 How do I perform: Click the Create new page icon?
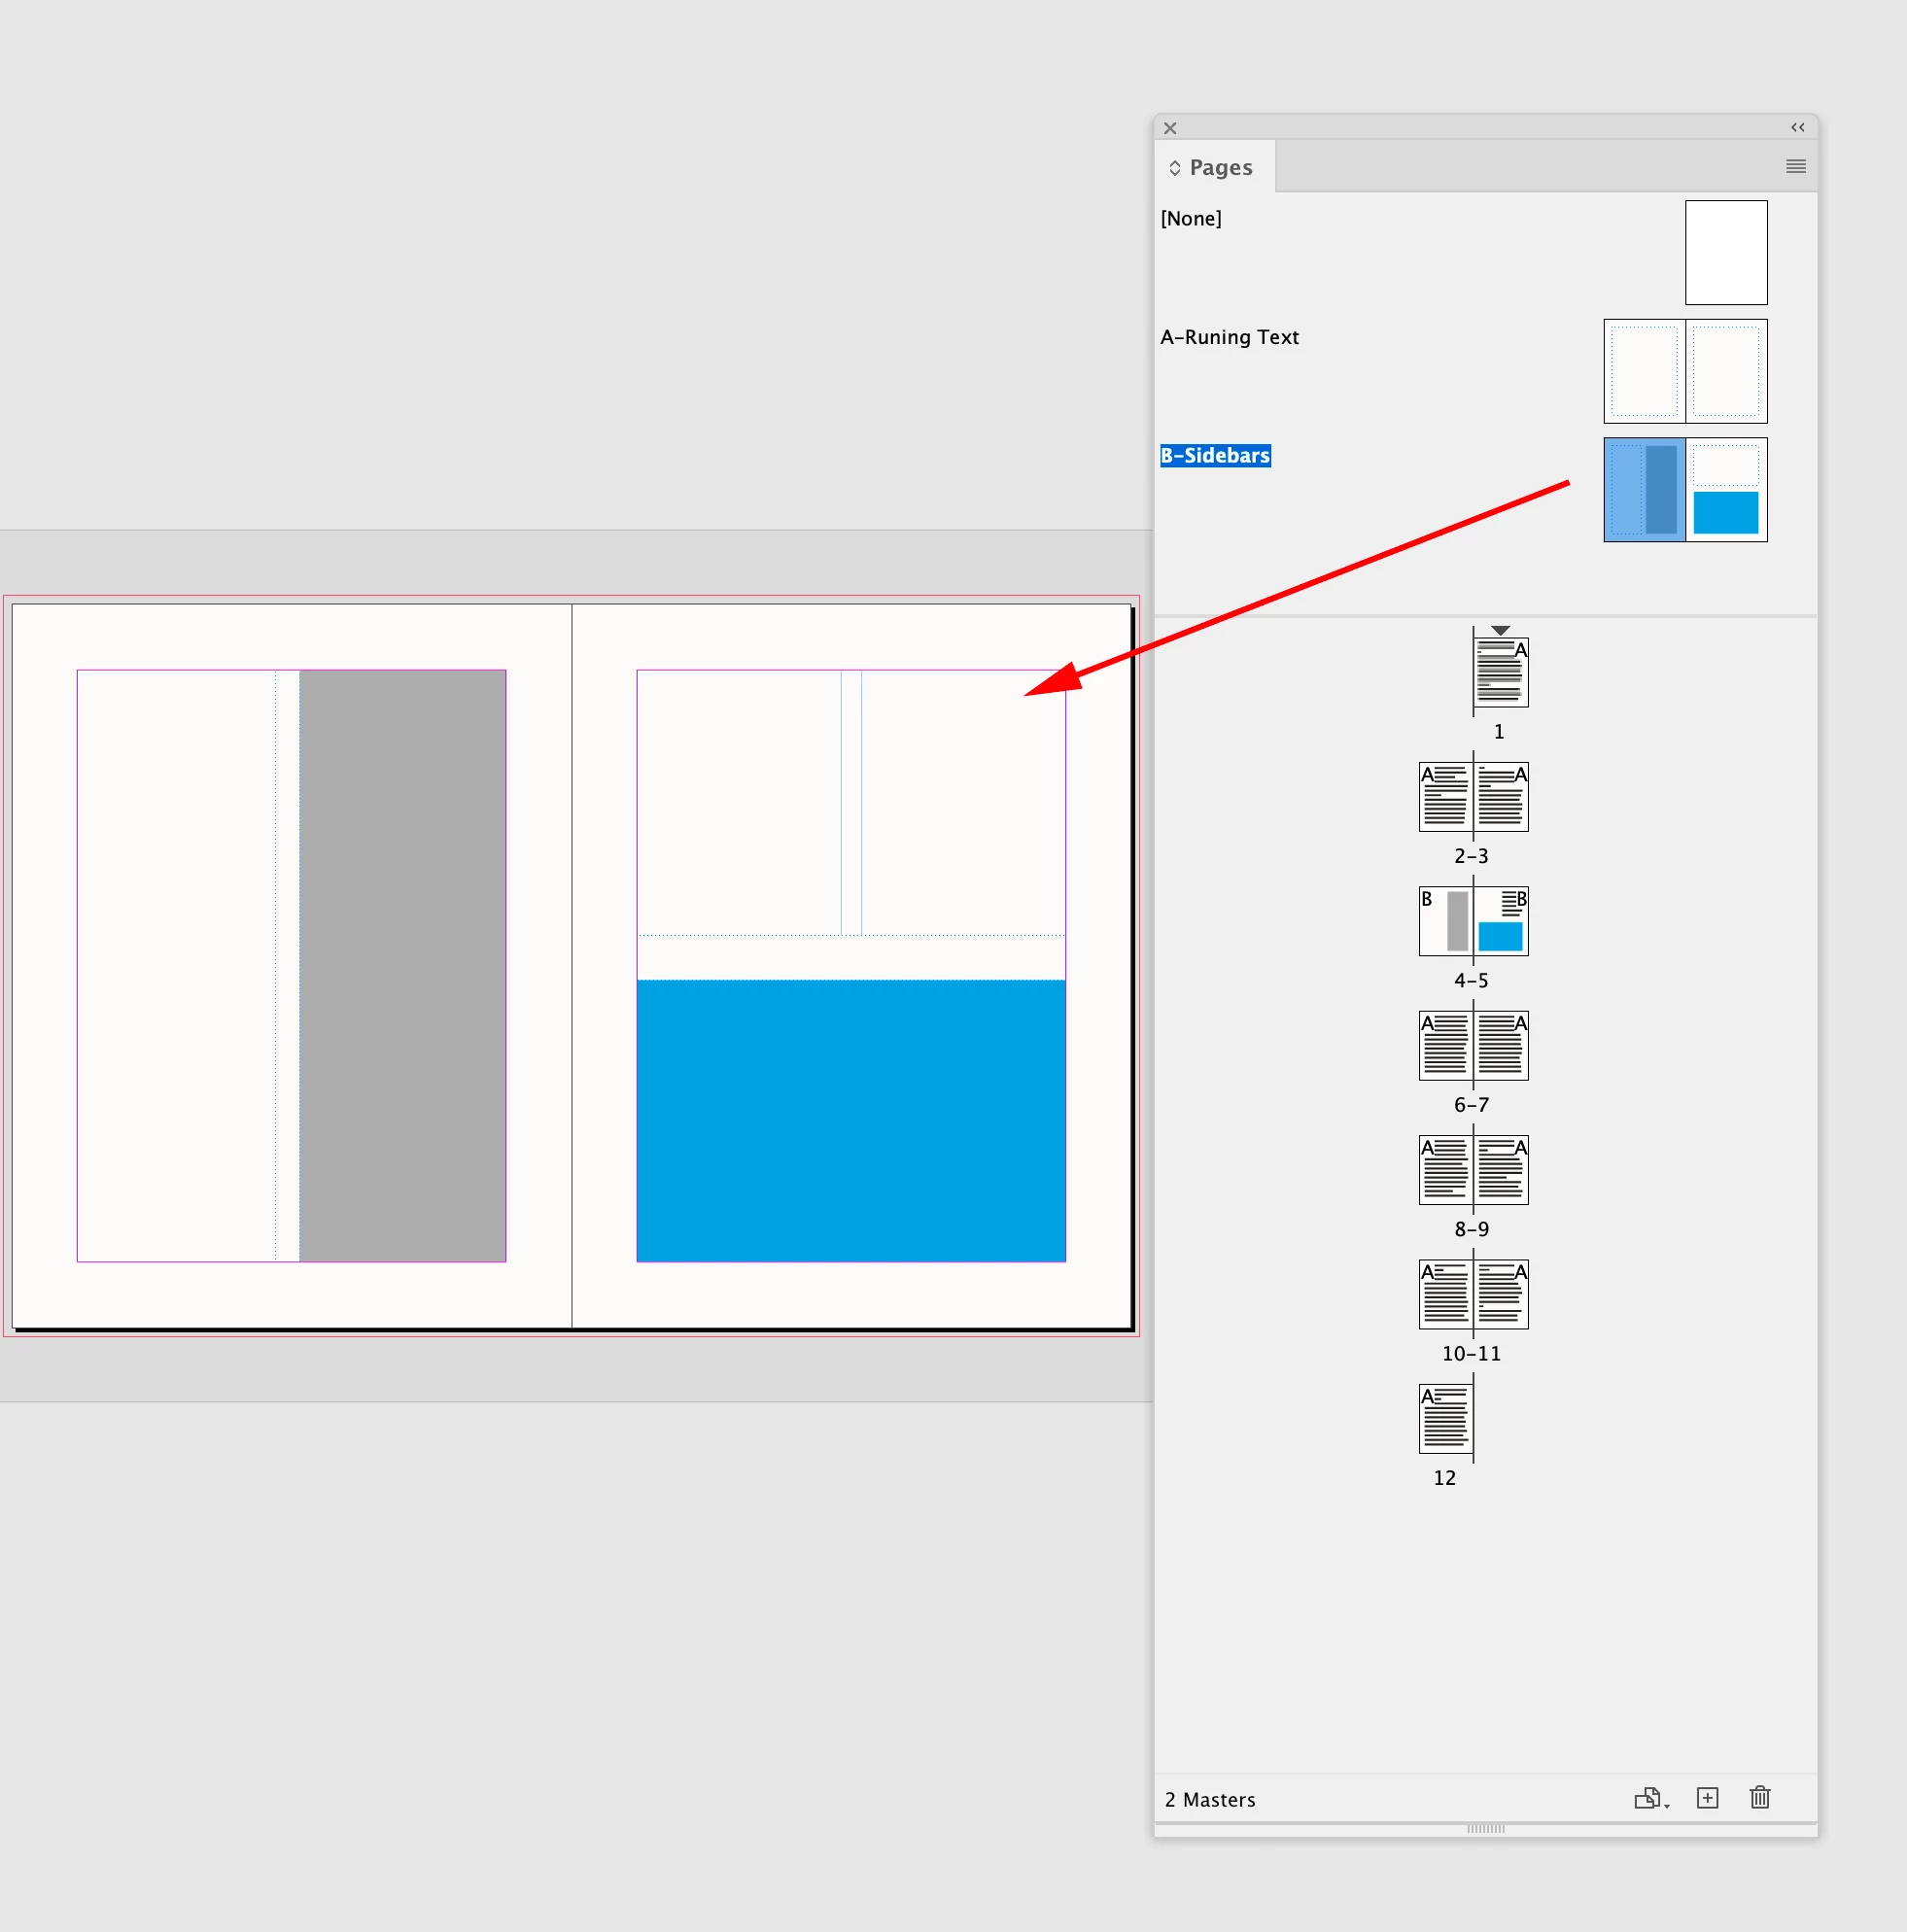[1708, 1798]
